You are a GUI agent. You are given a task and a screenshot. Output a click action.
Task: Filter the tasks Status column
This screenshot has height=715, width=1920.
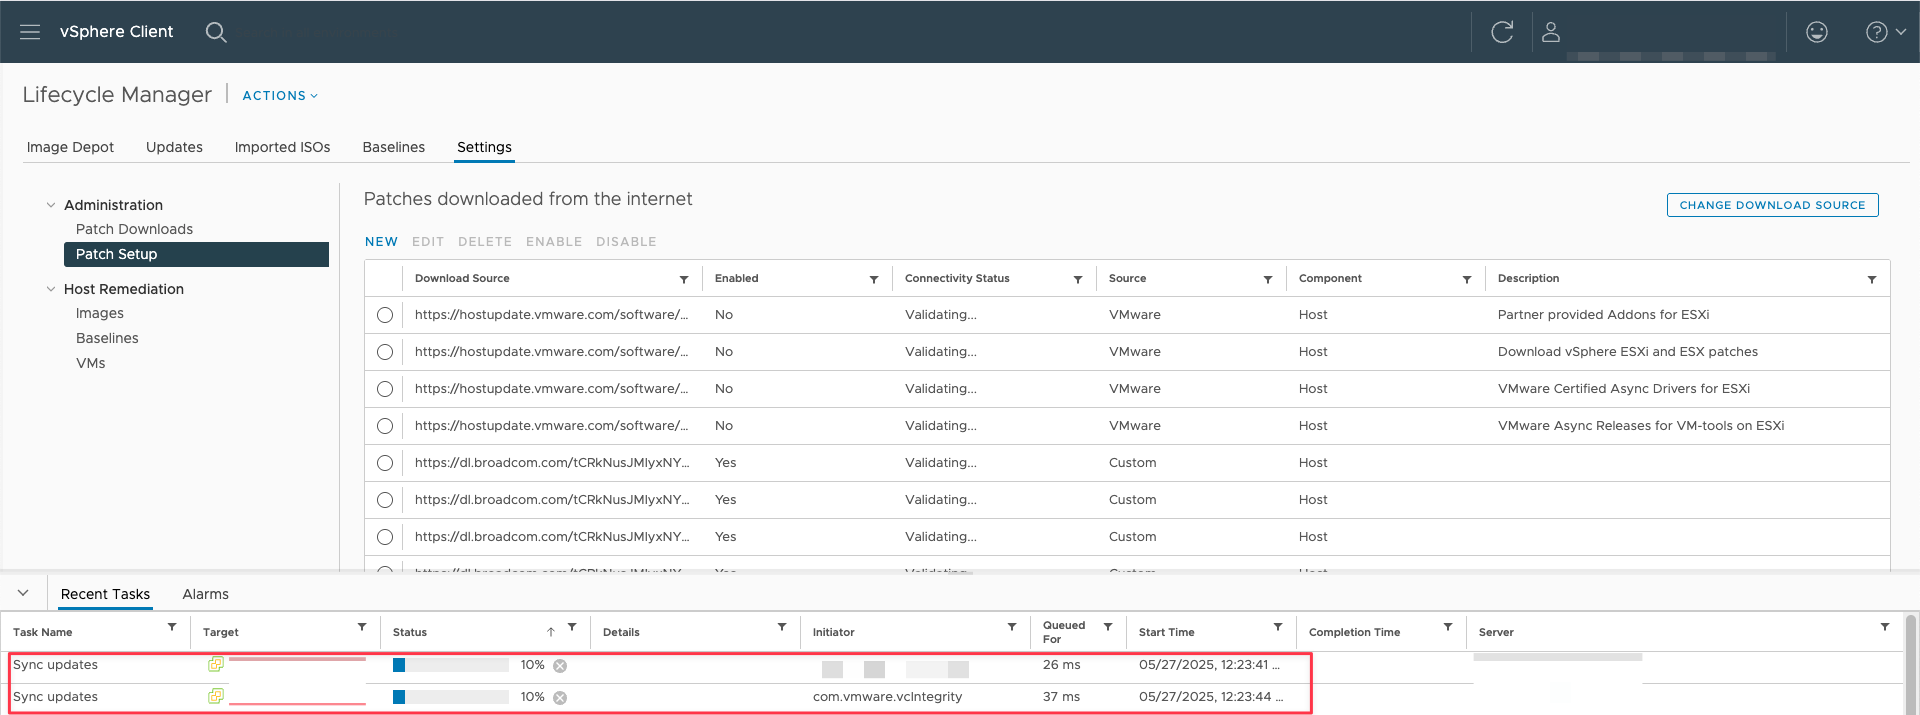pos(572,627)
